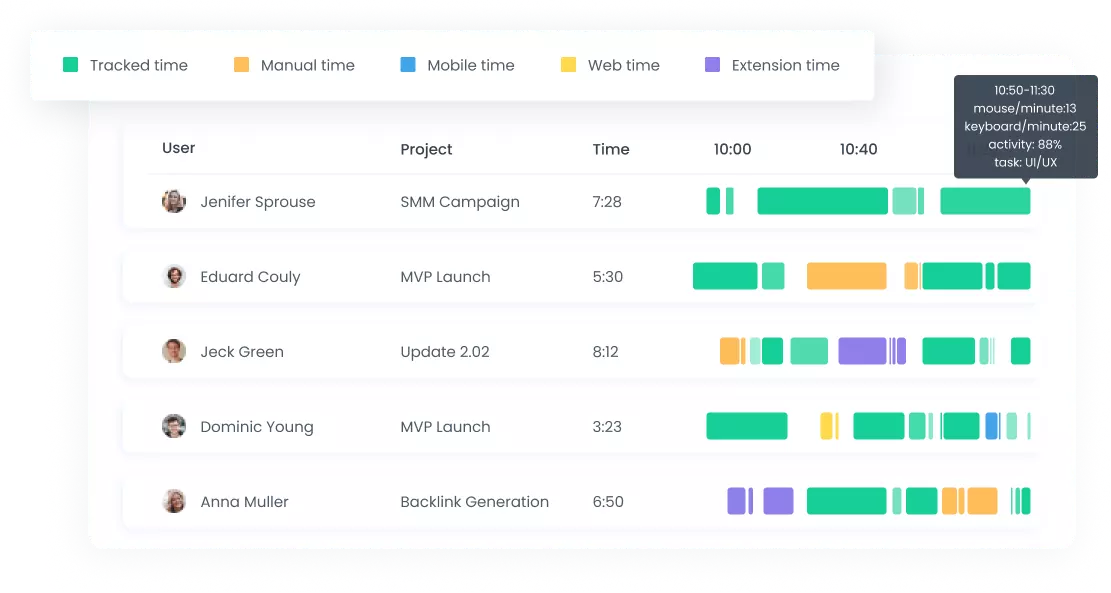Screen dimensions: 1111x593
Task: Click the Update 2.02 project cell
Action: click(x=445, y=352)
